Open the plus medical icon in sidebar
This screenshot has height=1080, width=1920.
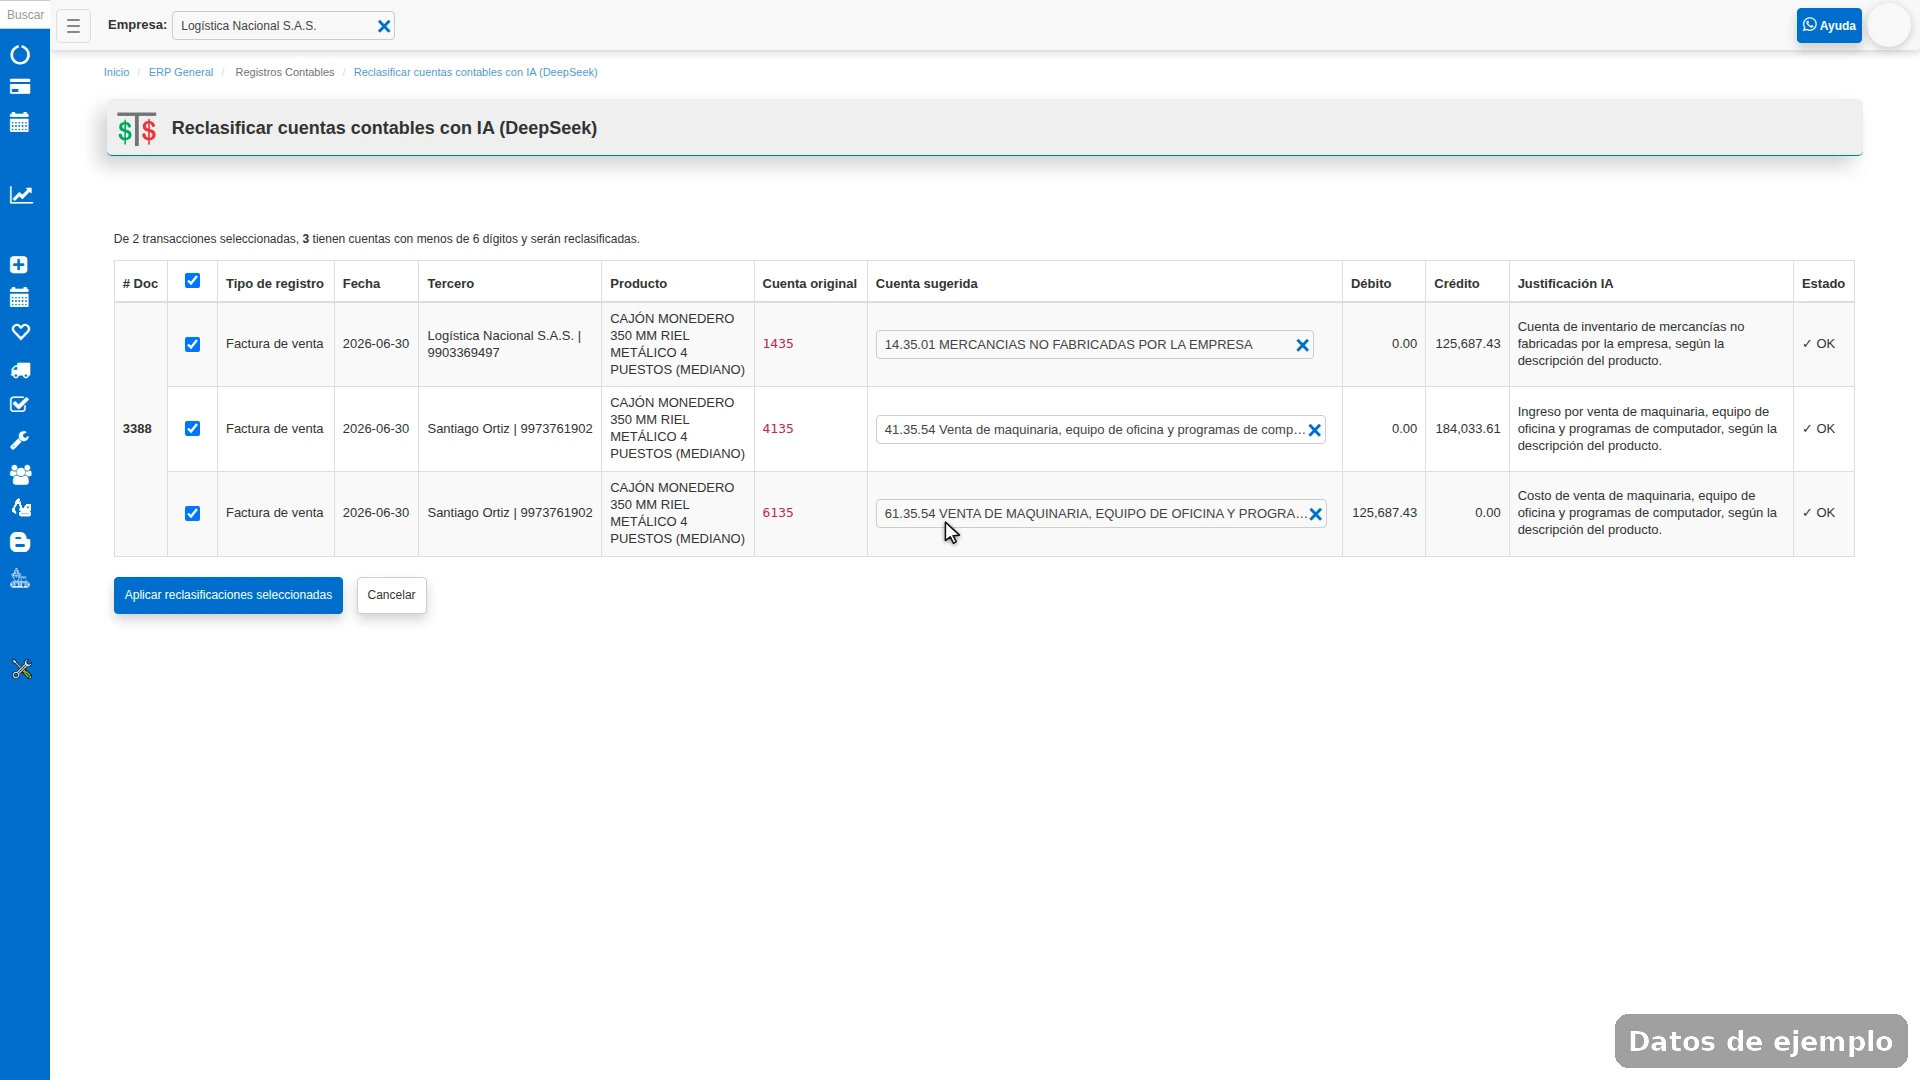click(19, 265)
